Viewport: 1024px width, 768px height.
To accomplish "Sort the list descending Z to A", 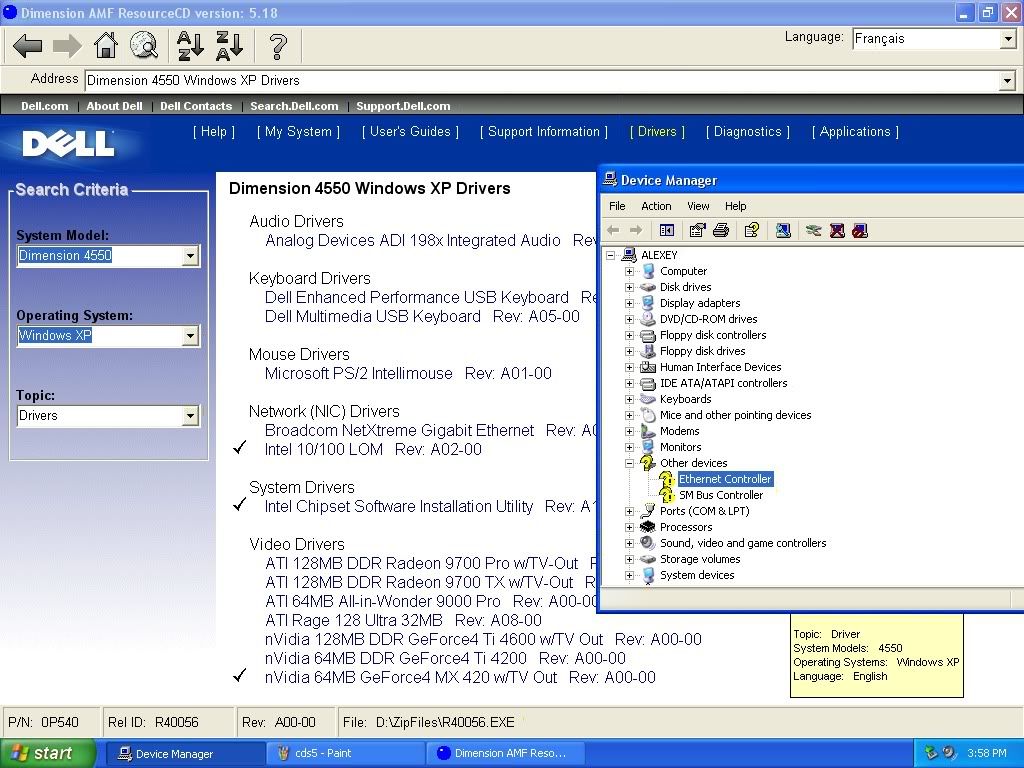I will coord(229,46).
